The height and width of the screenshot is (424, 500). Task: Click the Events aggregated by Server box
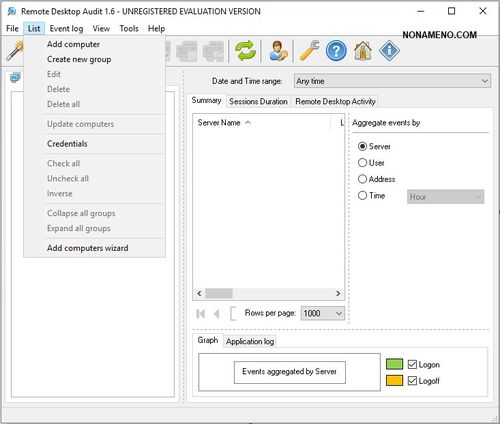click(x=290, y=372)
